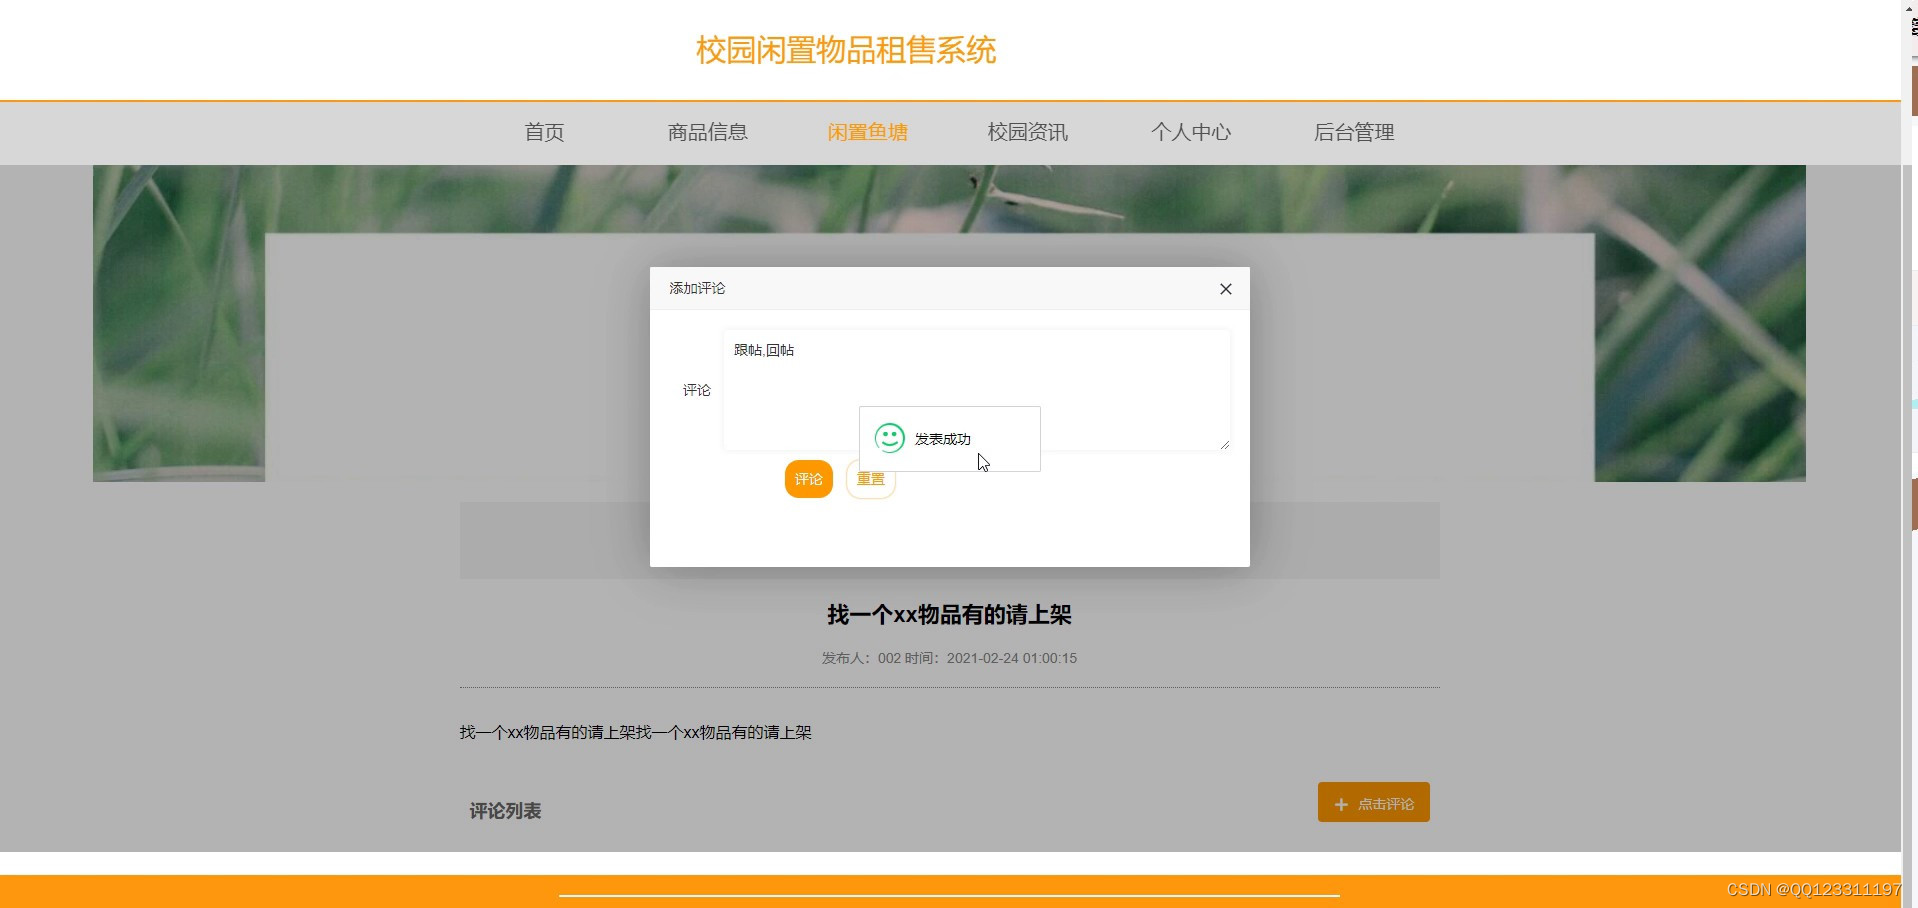Click the site title 校园闲置物品租售系统
The image size is (1918, 908).
click(844, 50)
